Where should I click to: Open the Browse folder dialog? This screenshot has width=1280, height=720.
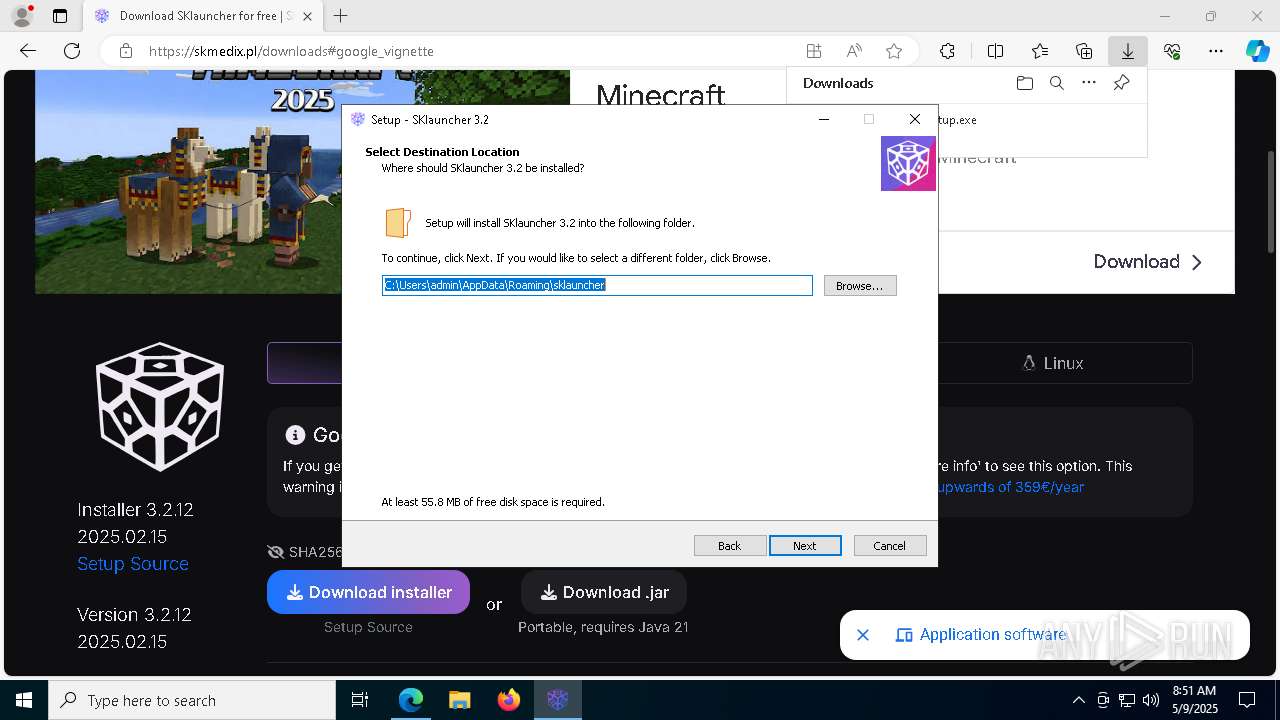point(860,285)
